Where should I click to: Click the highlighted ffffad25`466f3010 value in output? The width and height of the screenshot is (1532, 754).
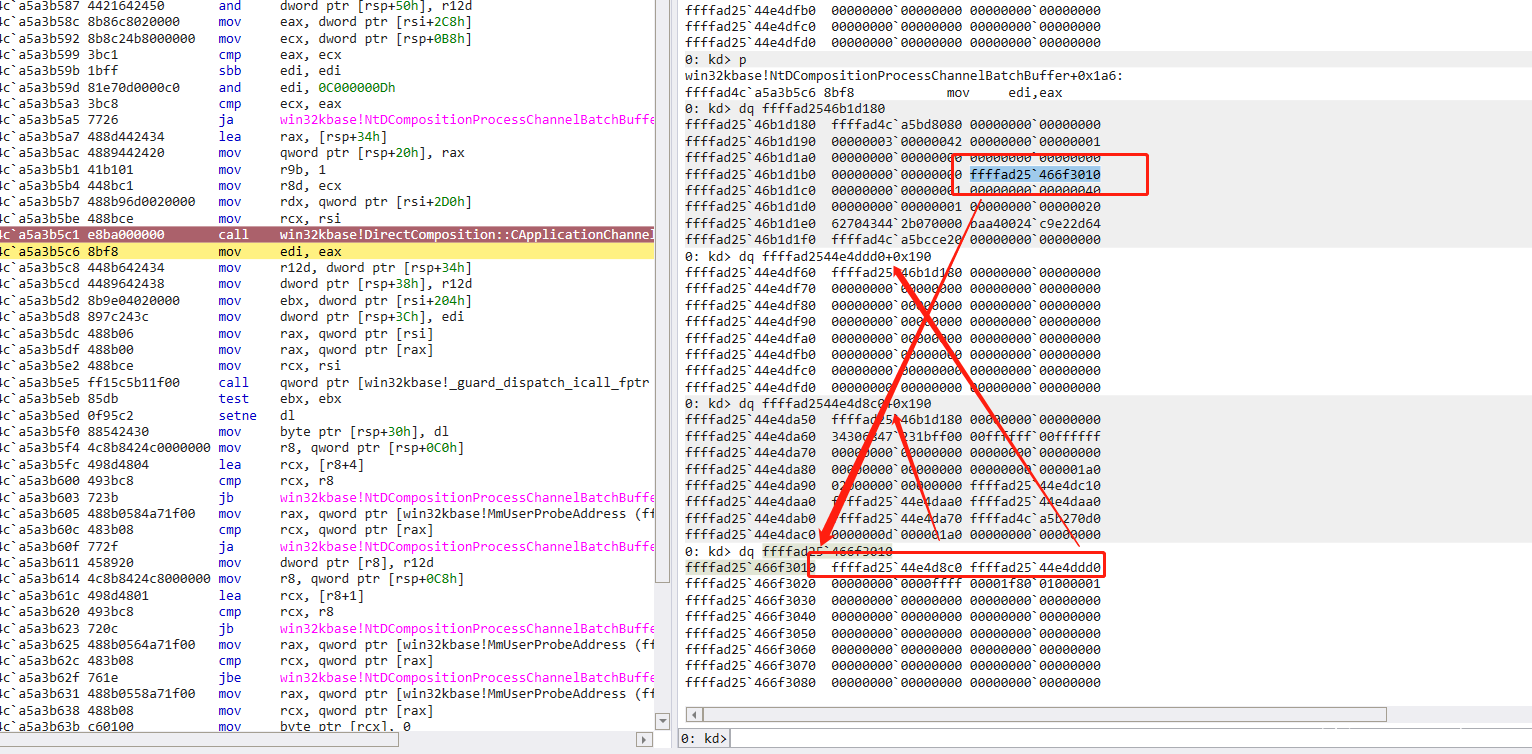(1035, 174)
